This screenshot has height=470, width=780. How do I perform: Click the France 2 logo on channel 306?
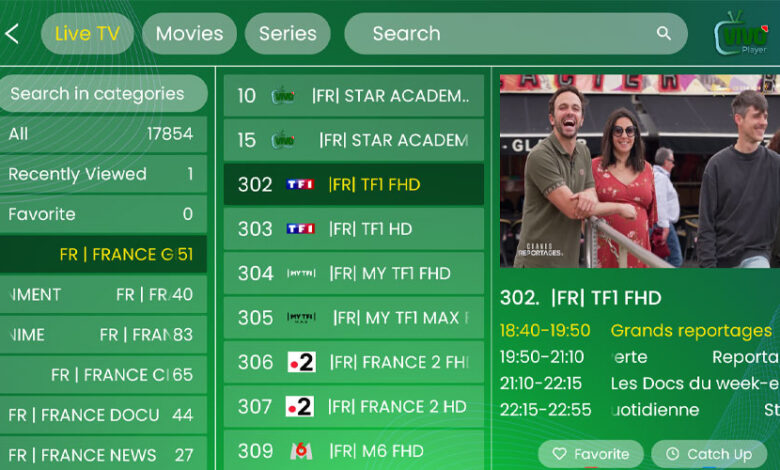[300, 362]
